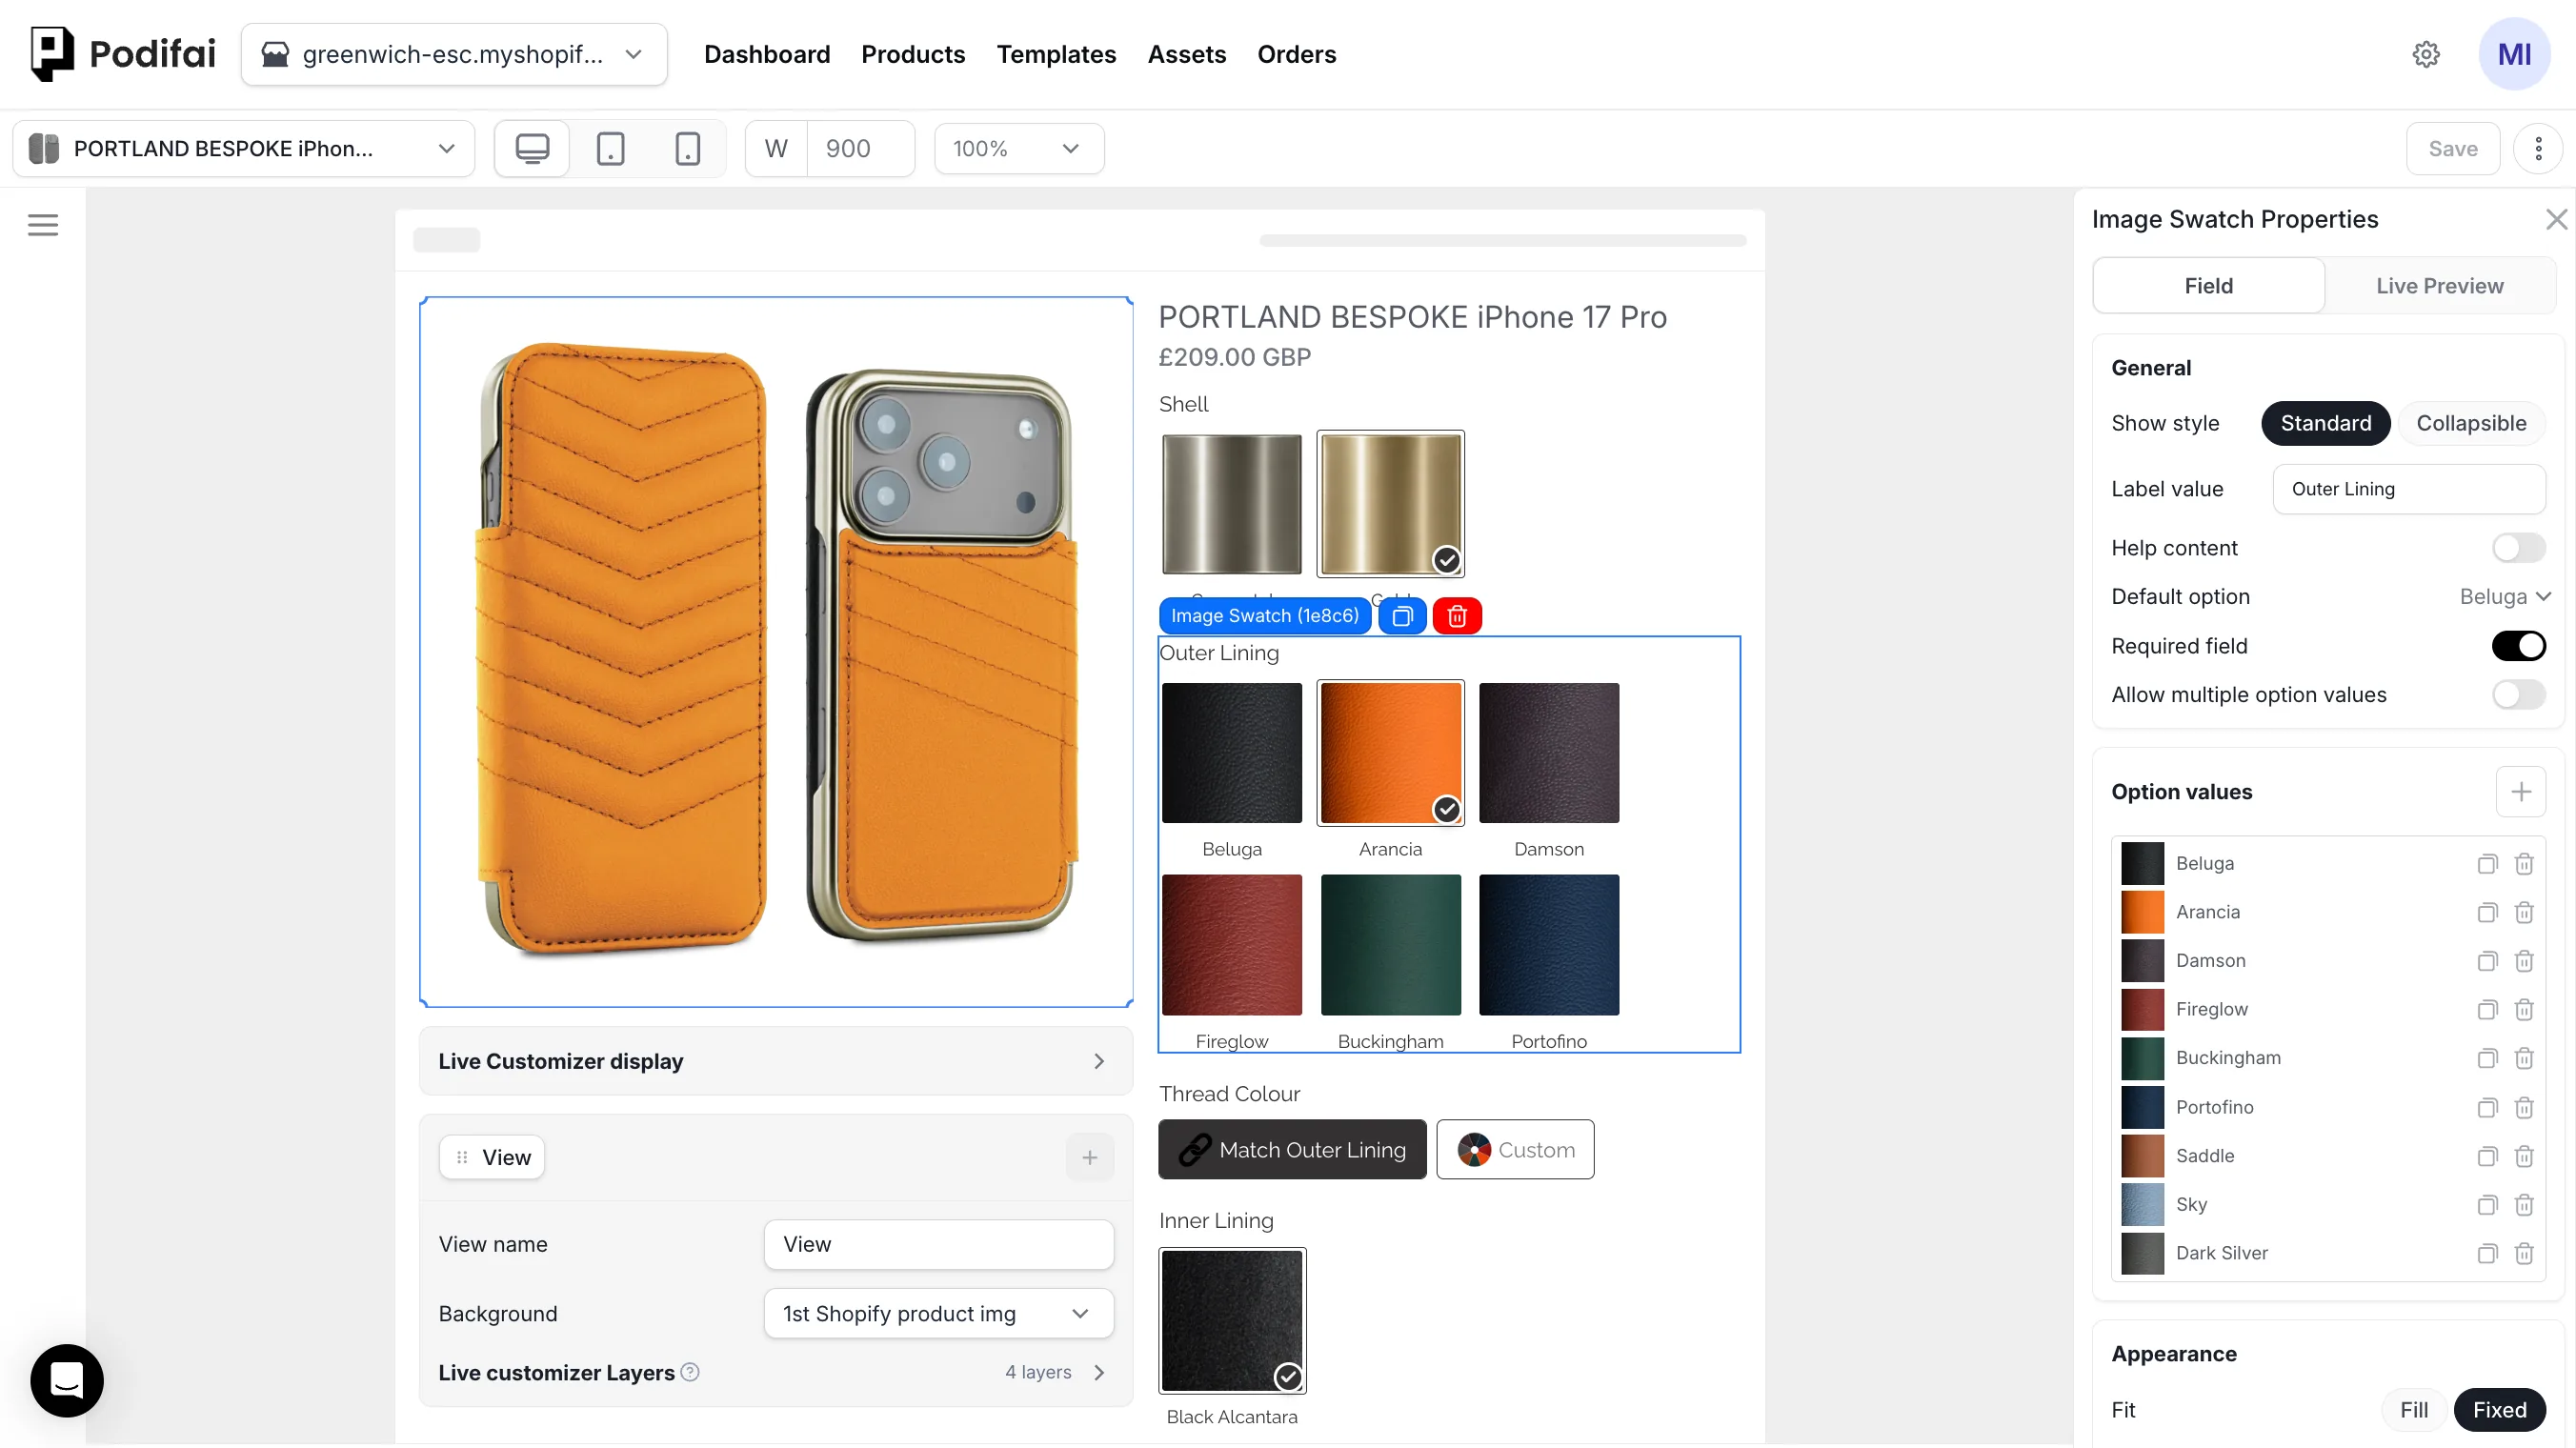Switch to the Live Preview tab
2576x1448 pixels.
[2440, 286]
